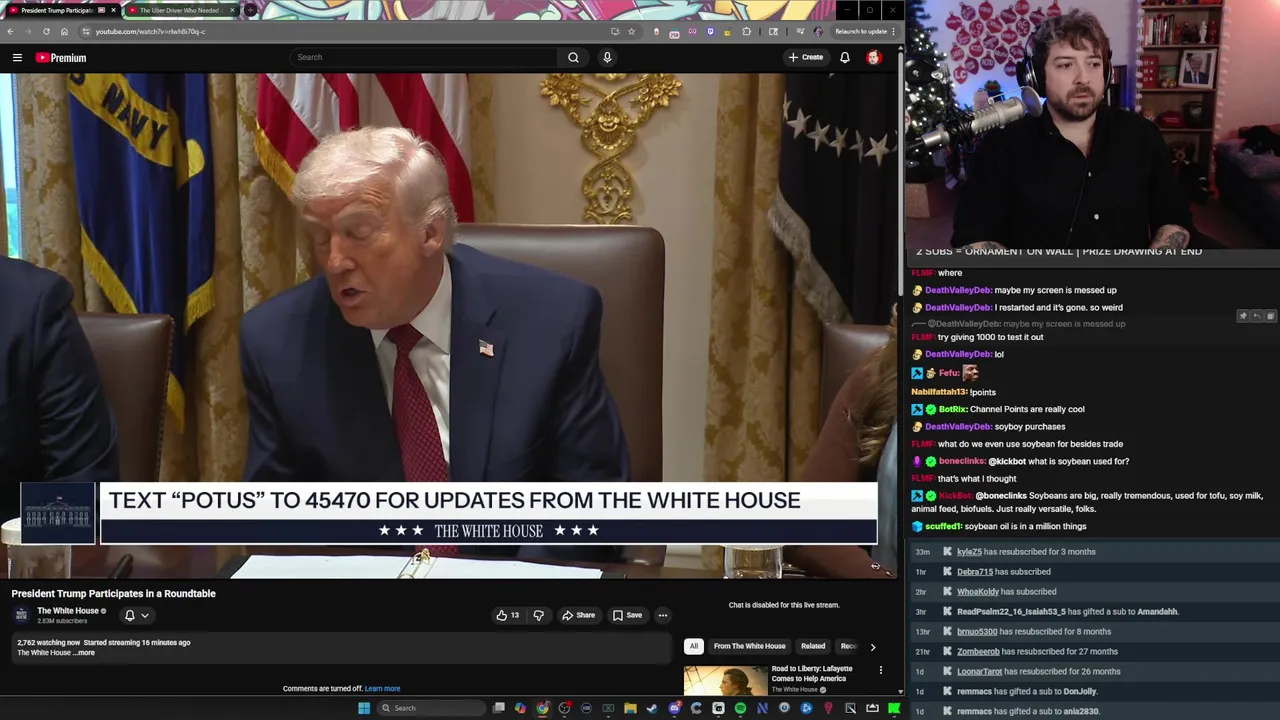This screenshot has width=1280, height=720.
Task: Go back in browser history
Action: (10, 31)
